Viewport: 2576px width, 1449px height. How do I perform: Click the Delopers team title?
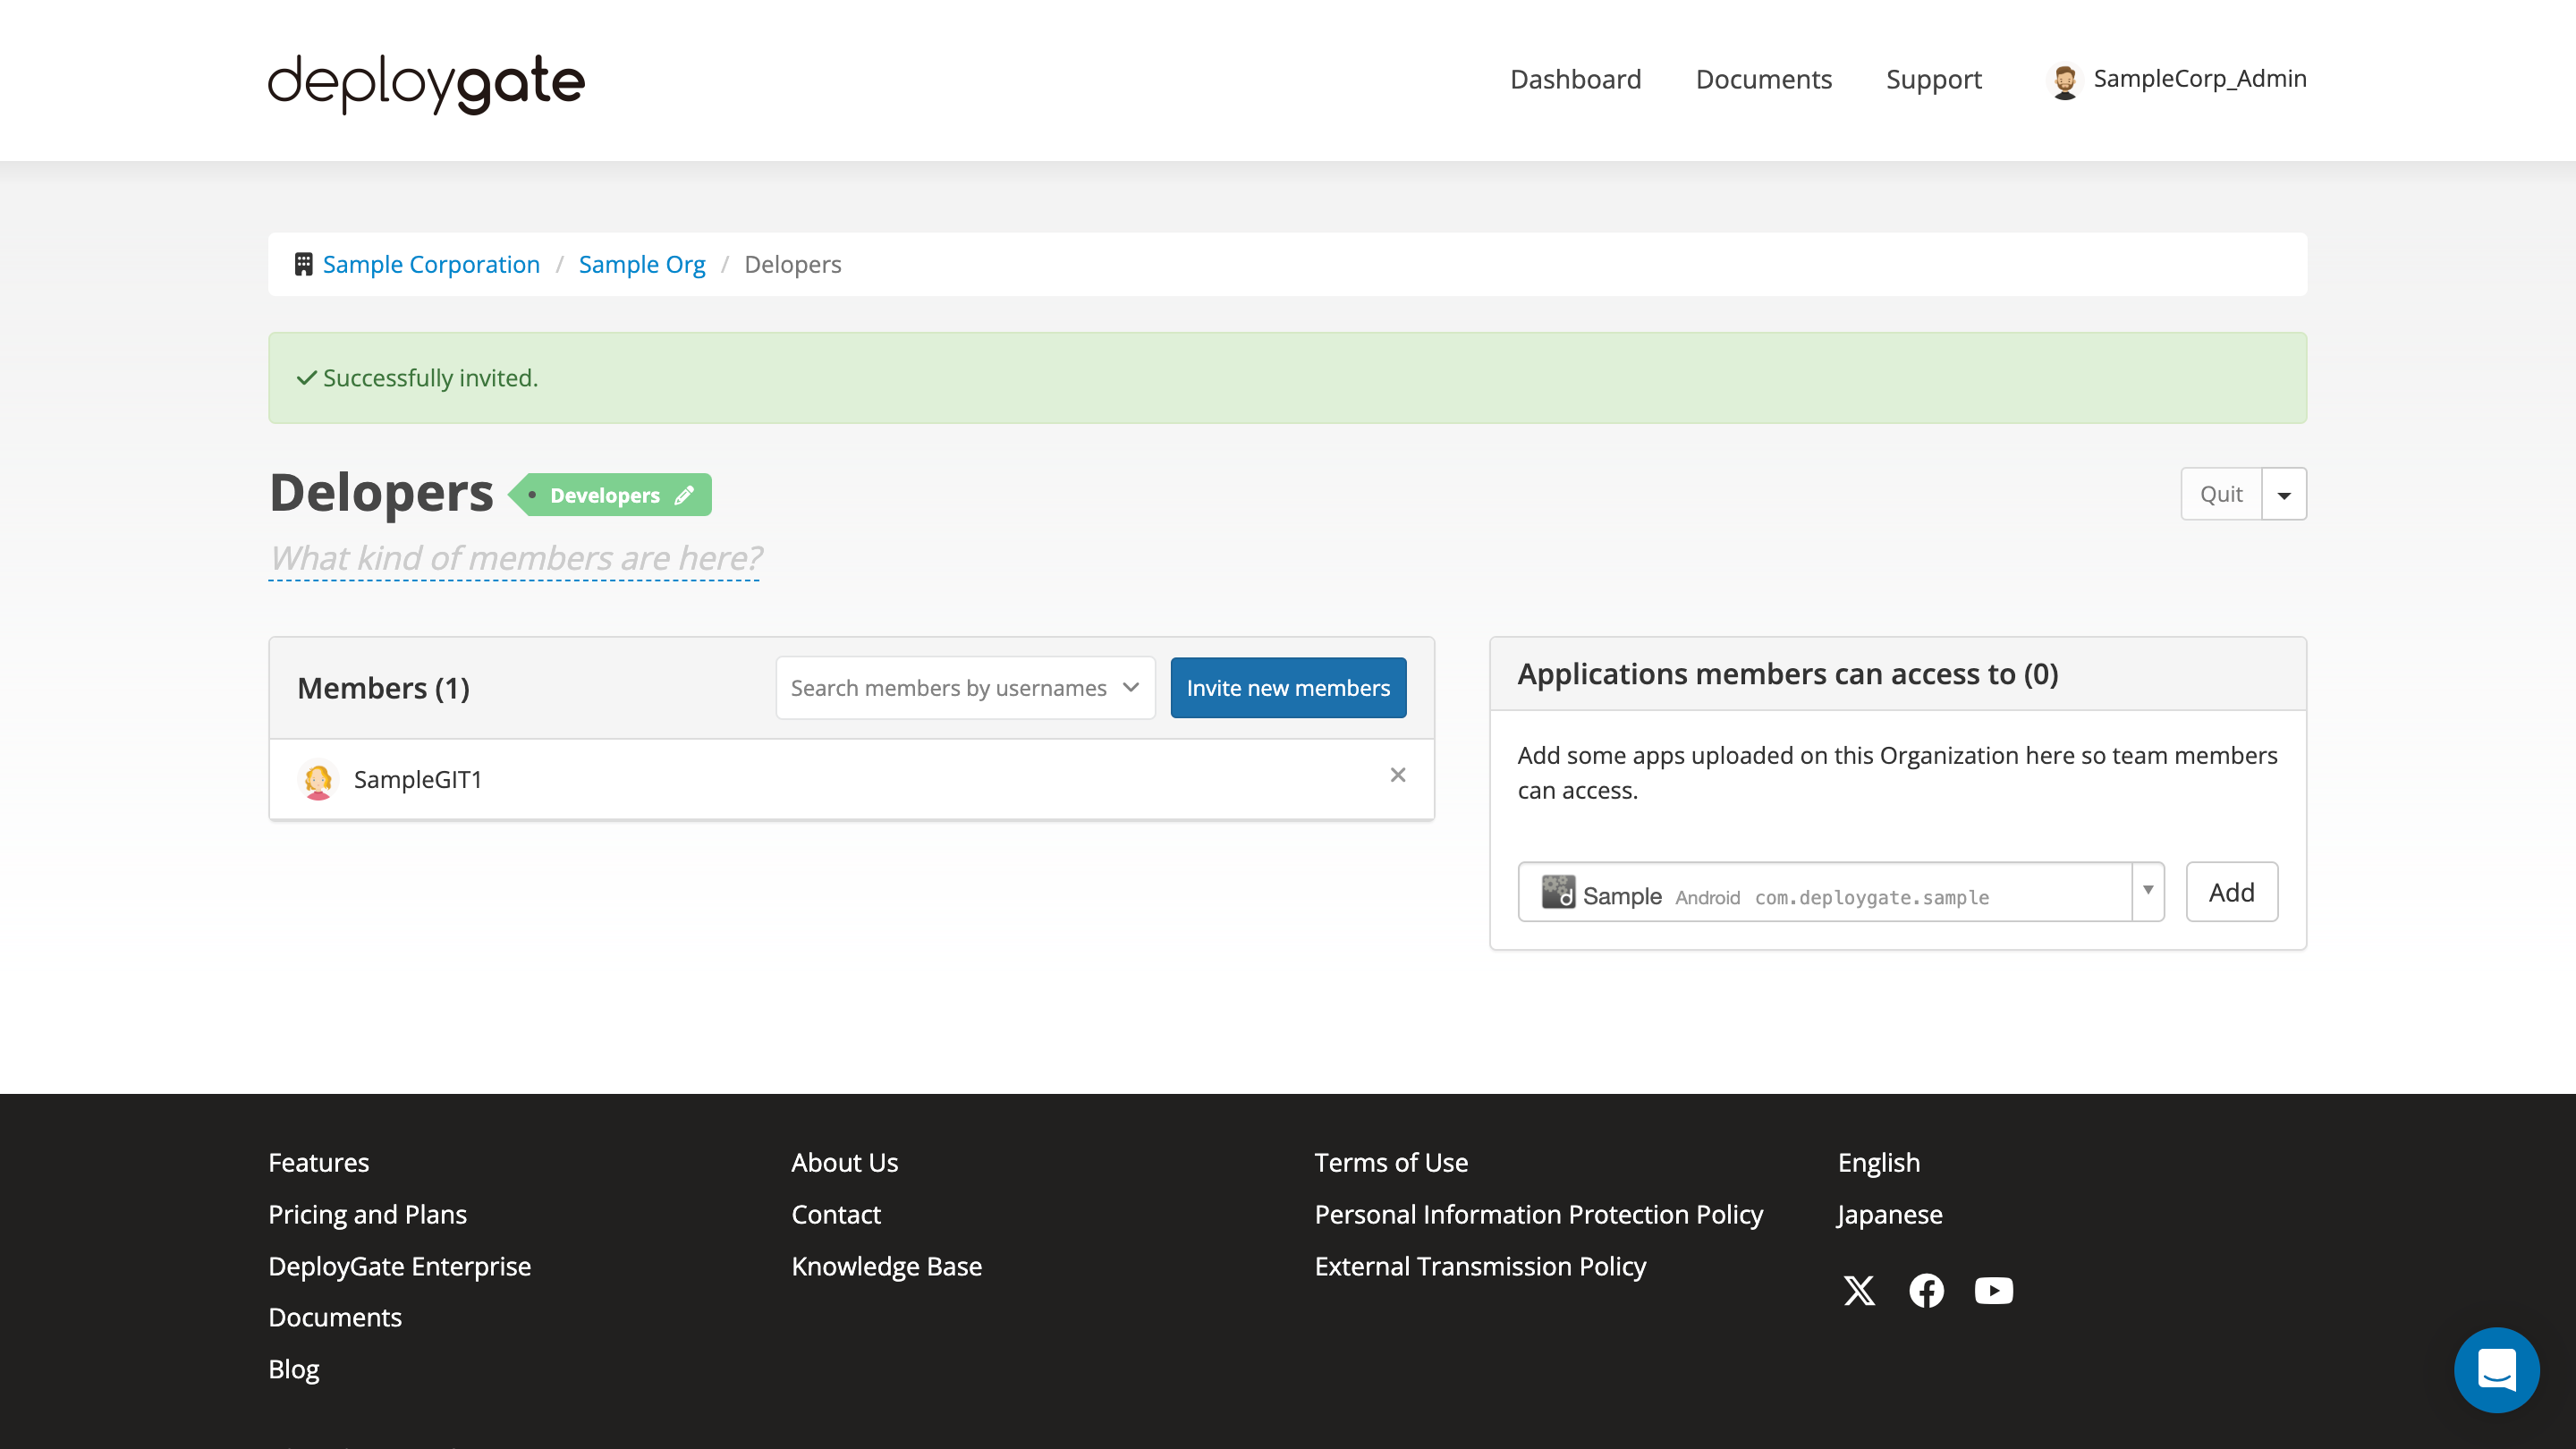381,493
